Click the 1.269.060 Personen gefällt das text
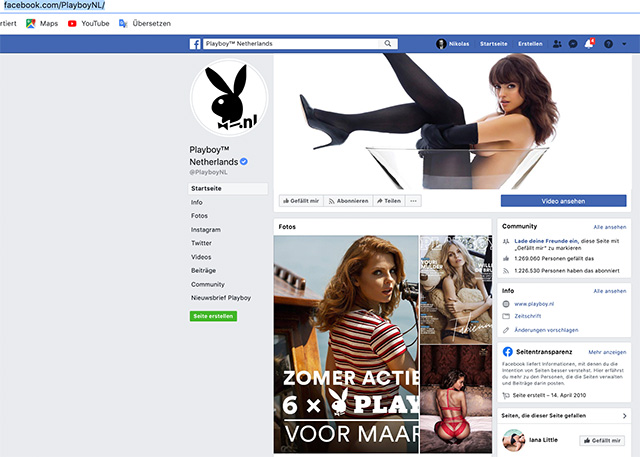 [554, 259]
